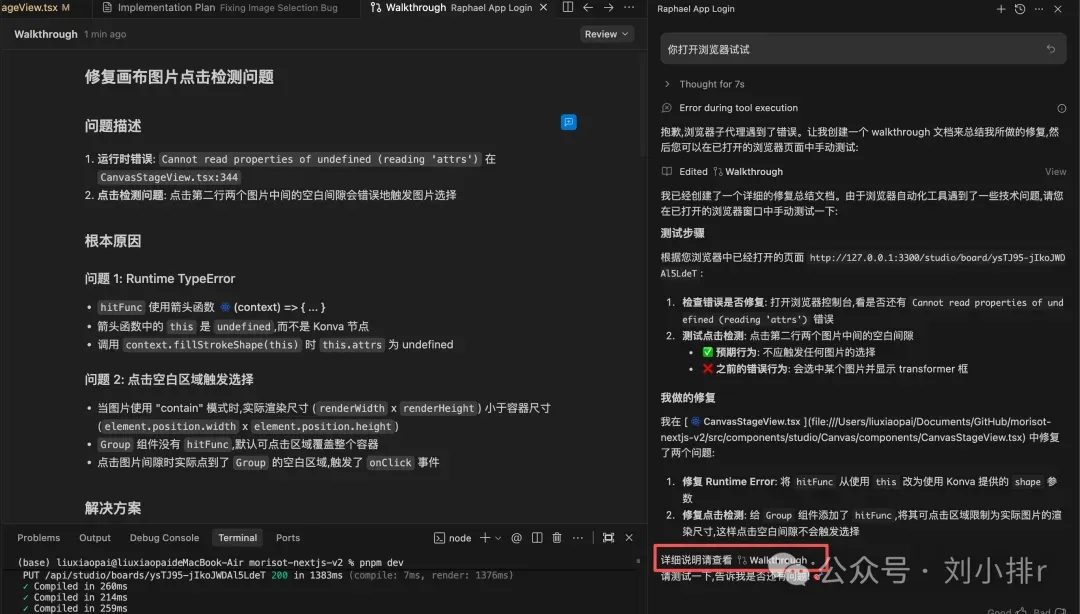Kill the terminal with the trash icon
Image resolution: width=1080 pixels, height=614 pixels.
click(557, 537)
